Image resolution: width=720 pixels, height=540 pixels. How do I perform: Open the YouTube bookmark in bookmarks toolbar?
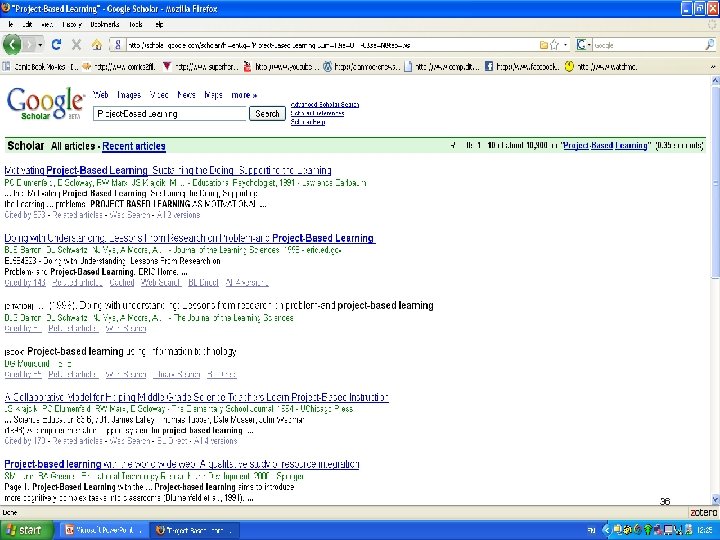tap(281, 67)
